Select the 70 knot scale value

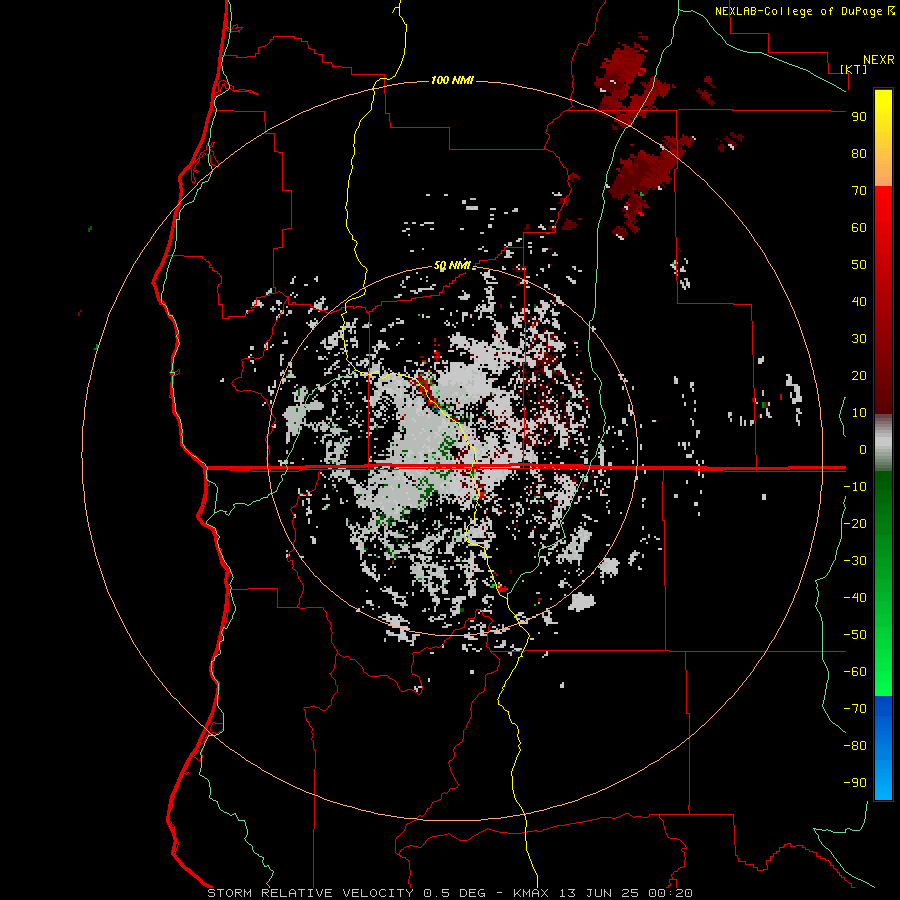tap(859, 191)
